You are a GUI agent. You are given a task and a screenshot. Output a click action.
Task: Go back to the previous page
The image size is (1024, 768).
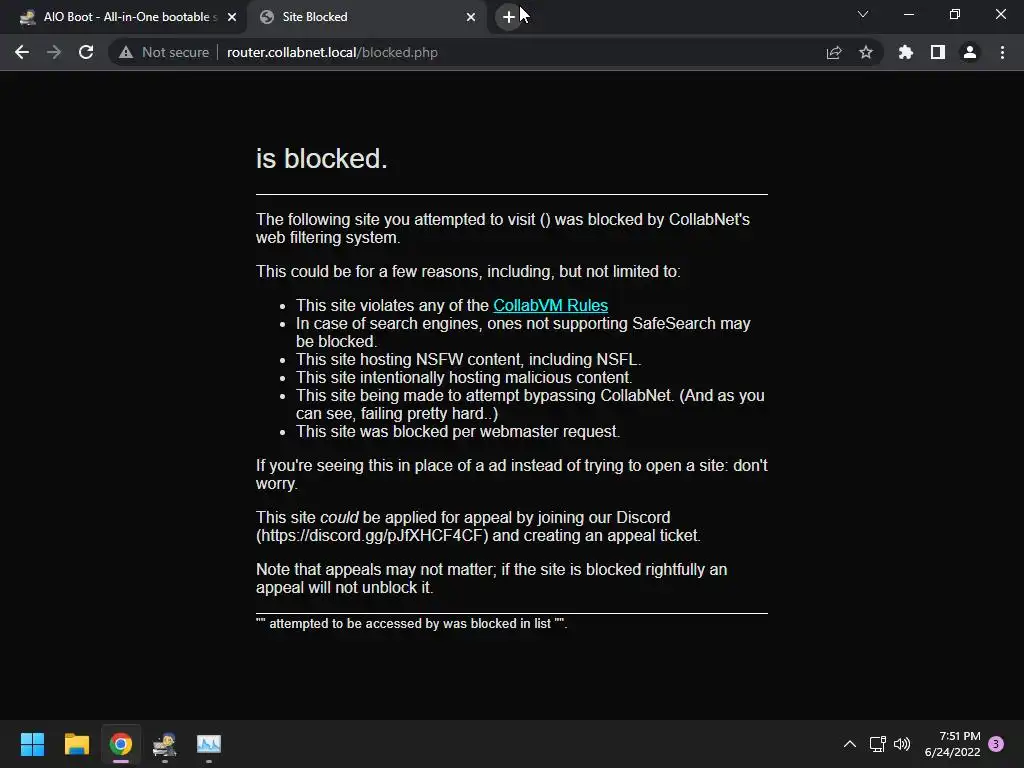click(22, 52)
